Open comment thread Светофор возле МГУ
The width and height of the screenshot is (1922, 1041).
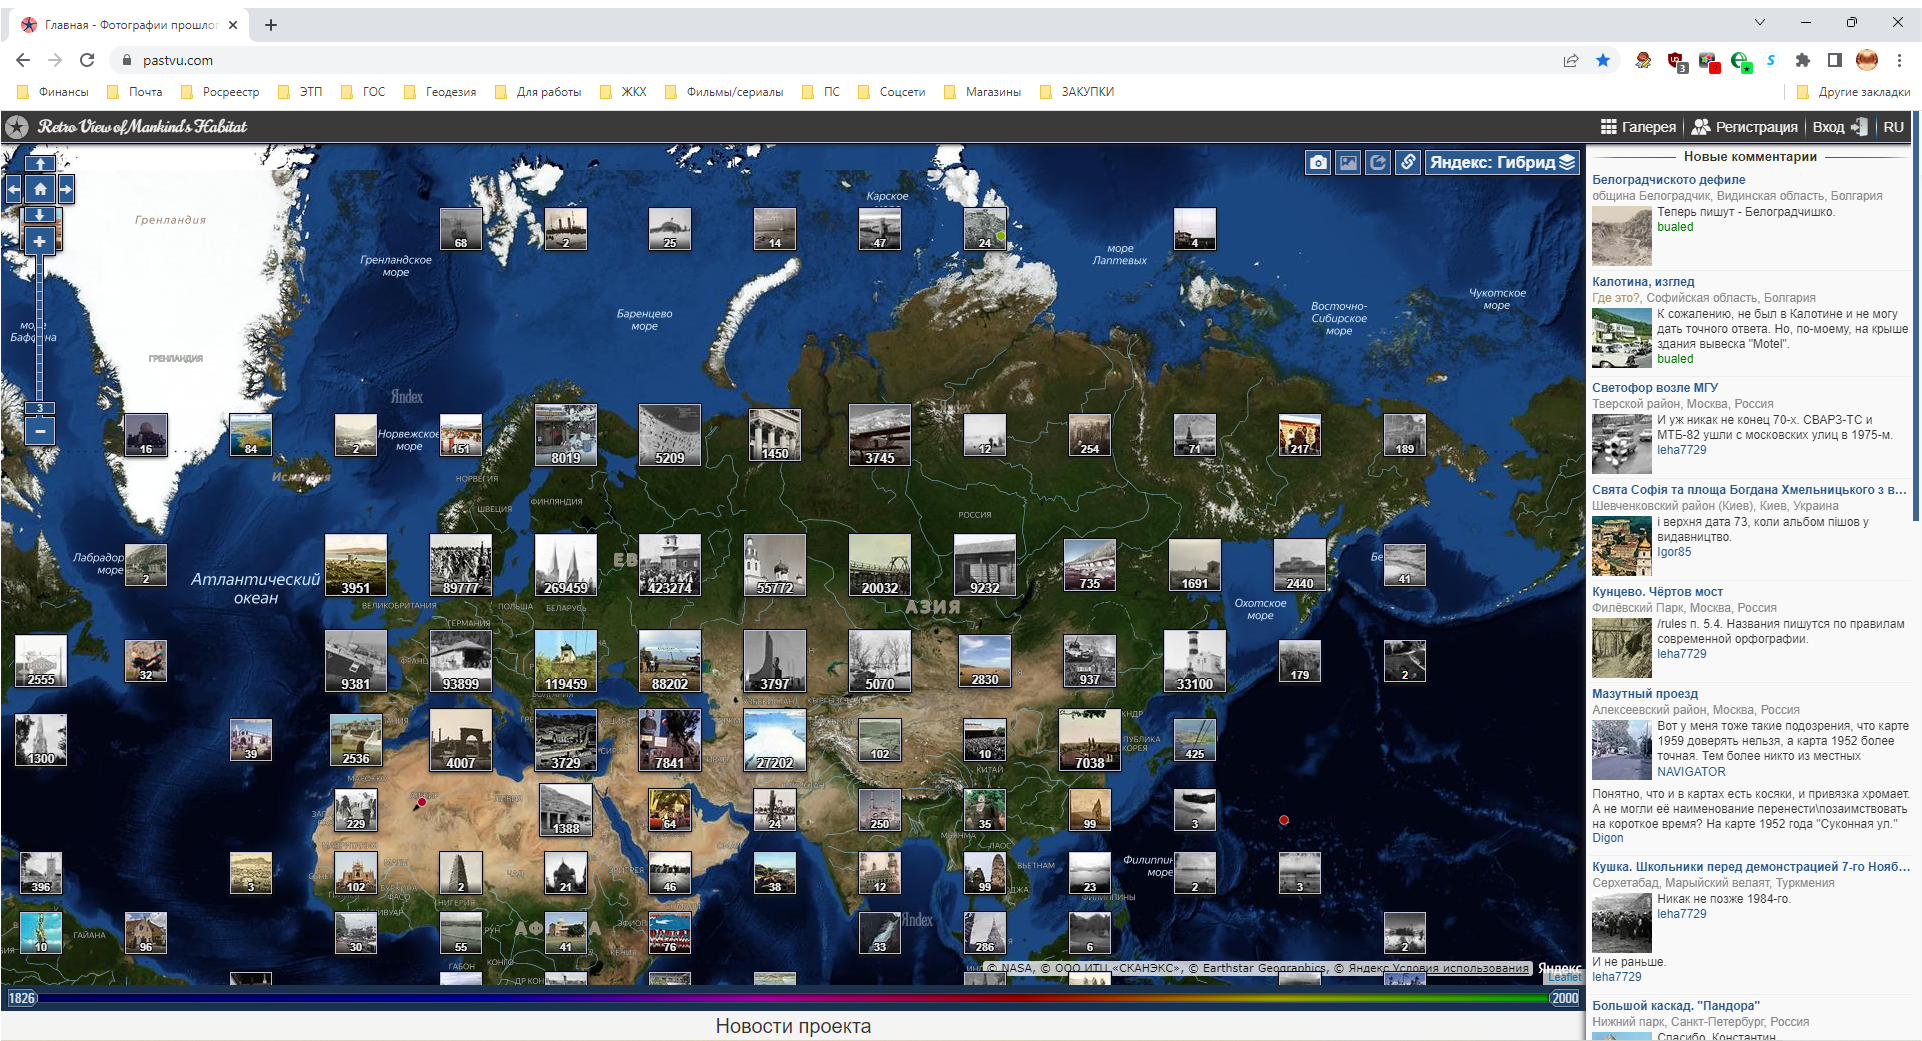pyautogui.click(x=1655, y=388)
